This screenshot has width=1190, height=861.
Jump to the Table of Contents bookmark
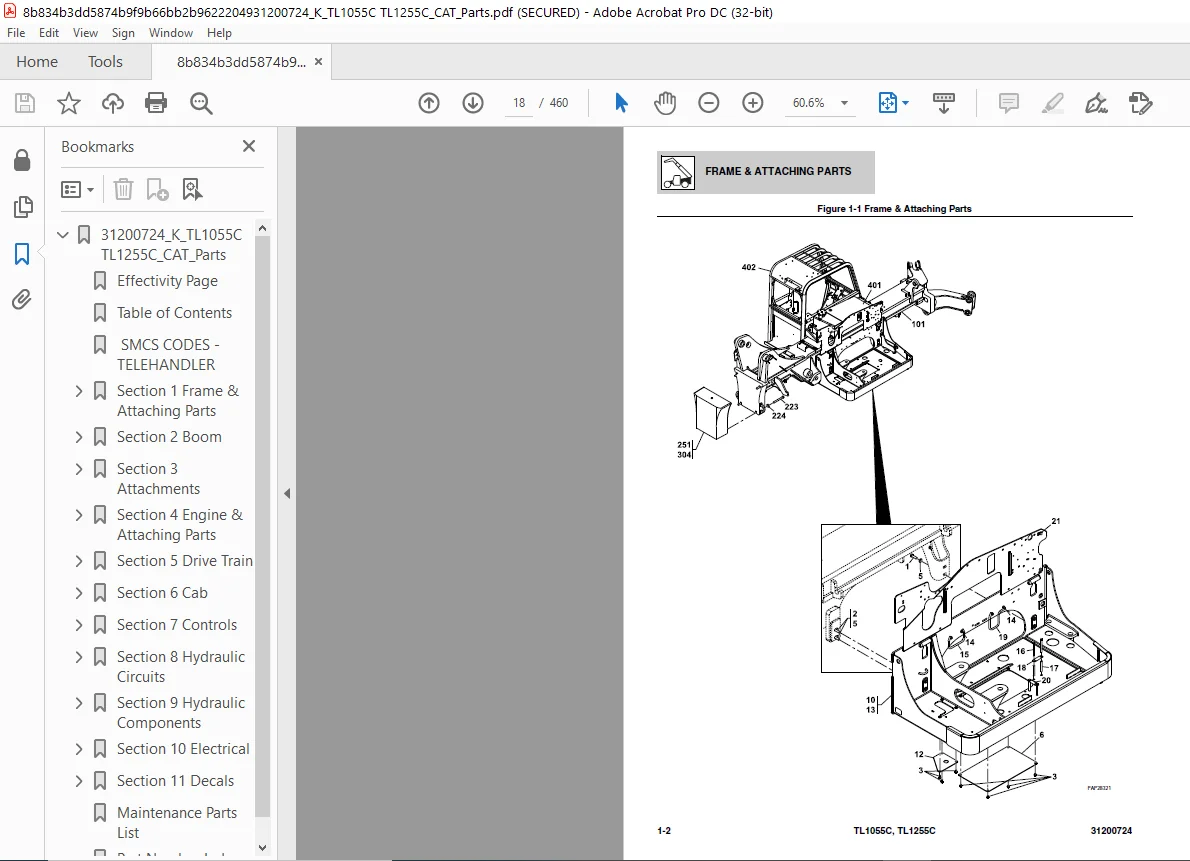175,313
